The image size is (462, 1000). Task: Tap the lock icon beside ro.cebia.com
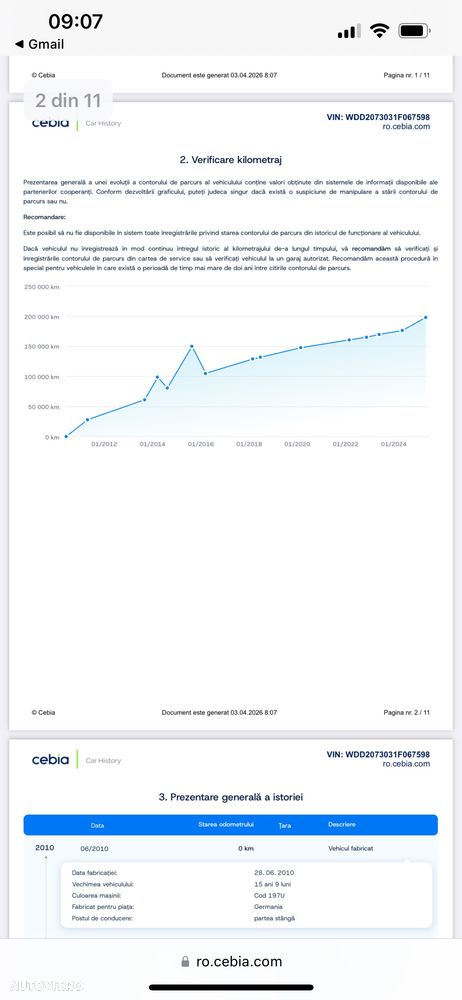click(x=186, y=962)
